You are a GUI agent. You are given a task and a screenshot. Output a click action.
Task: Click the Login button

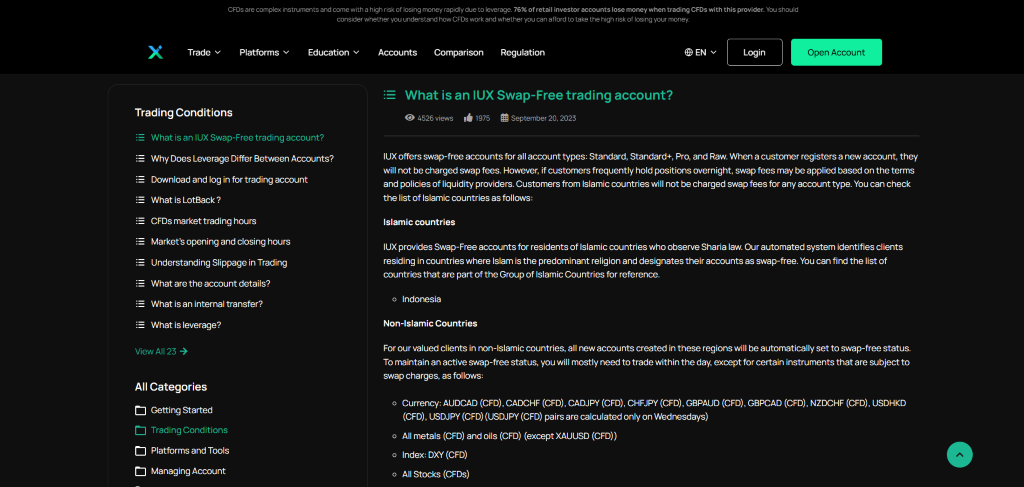[754, 52]
